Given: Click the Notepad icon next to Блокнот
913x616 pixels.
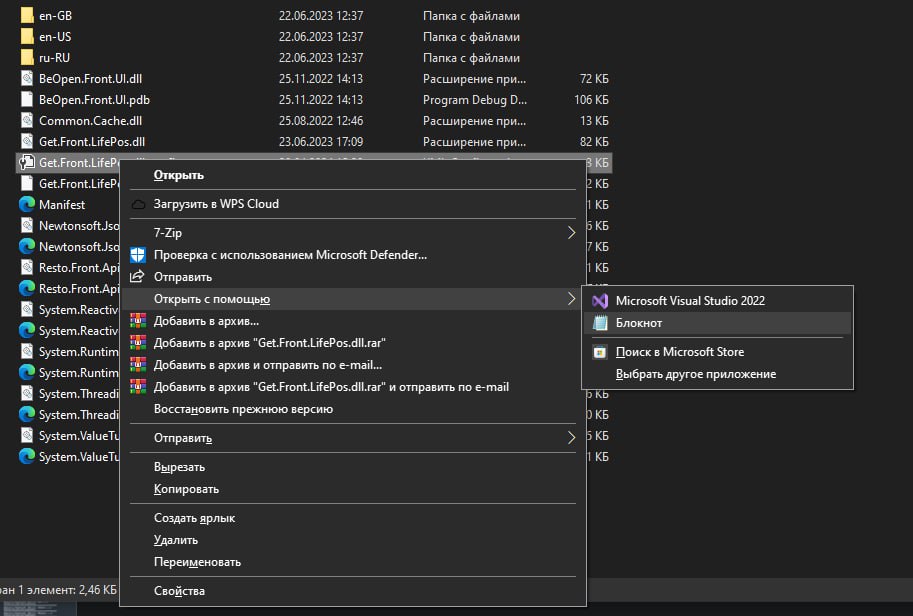Looking at the screenshot, I should pyautogui.click(x=600, y=323).
